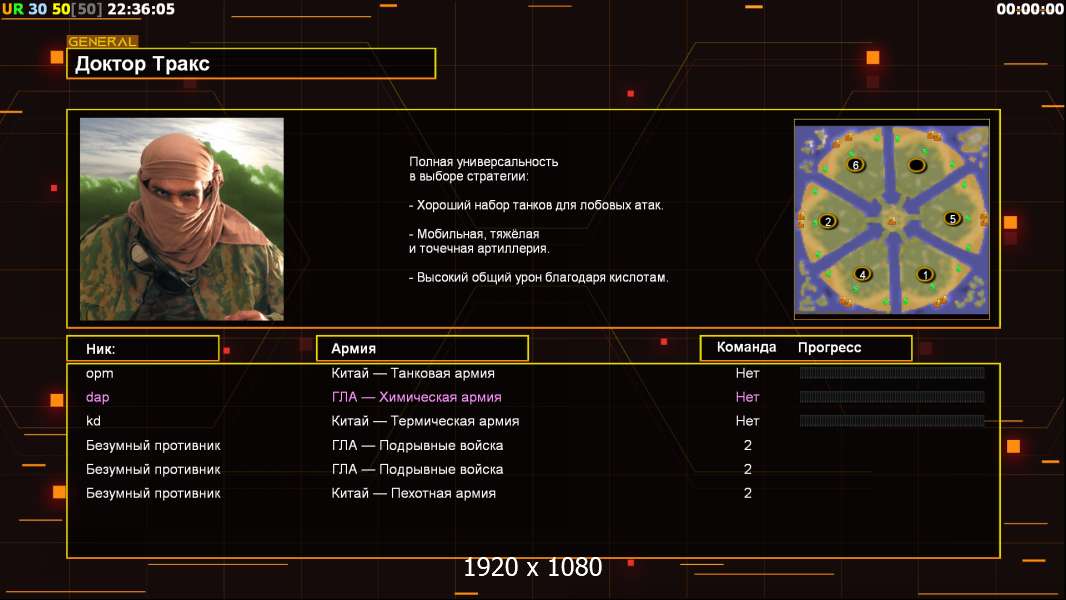
Task: Click the Высокий общий урон description line
Action: [x=538, y=277]
